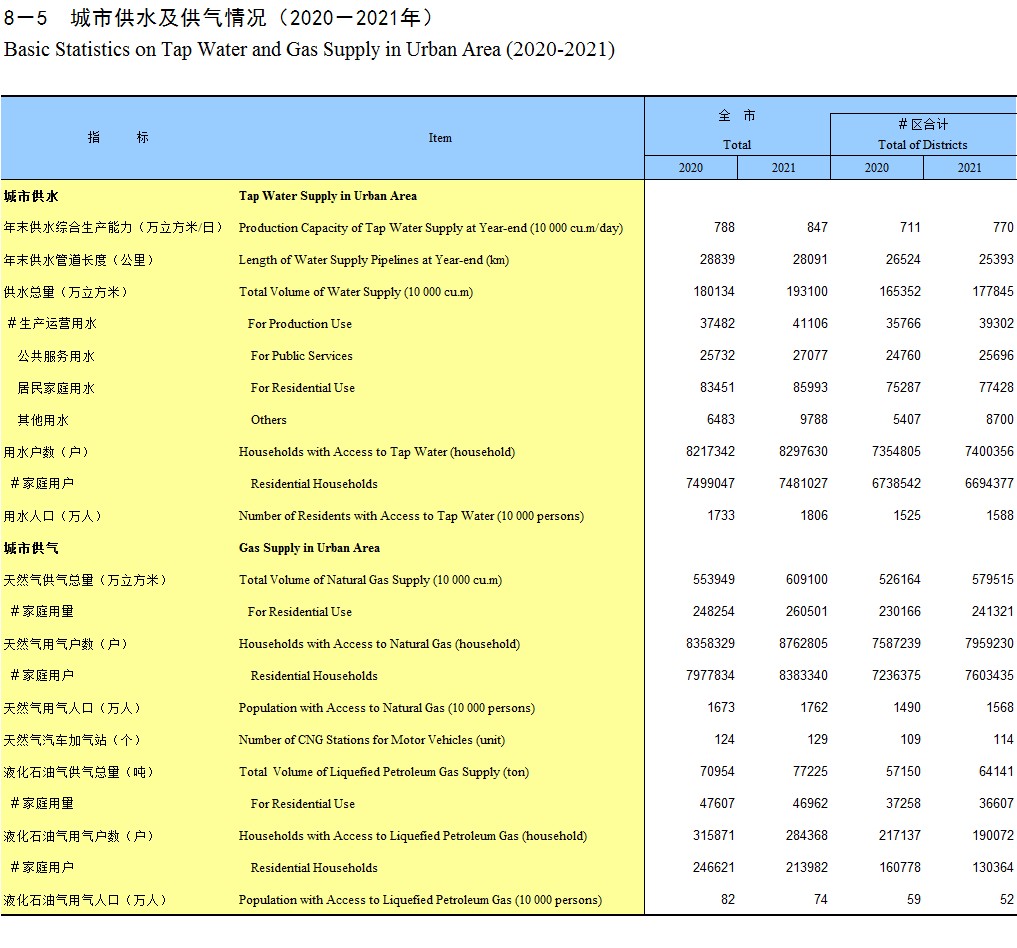The width and height of the screenshot is (1017, 948).
Task: Click the Chinese table title 城市供水及供气情况
Action: point(169,18)
